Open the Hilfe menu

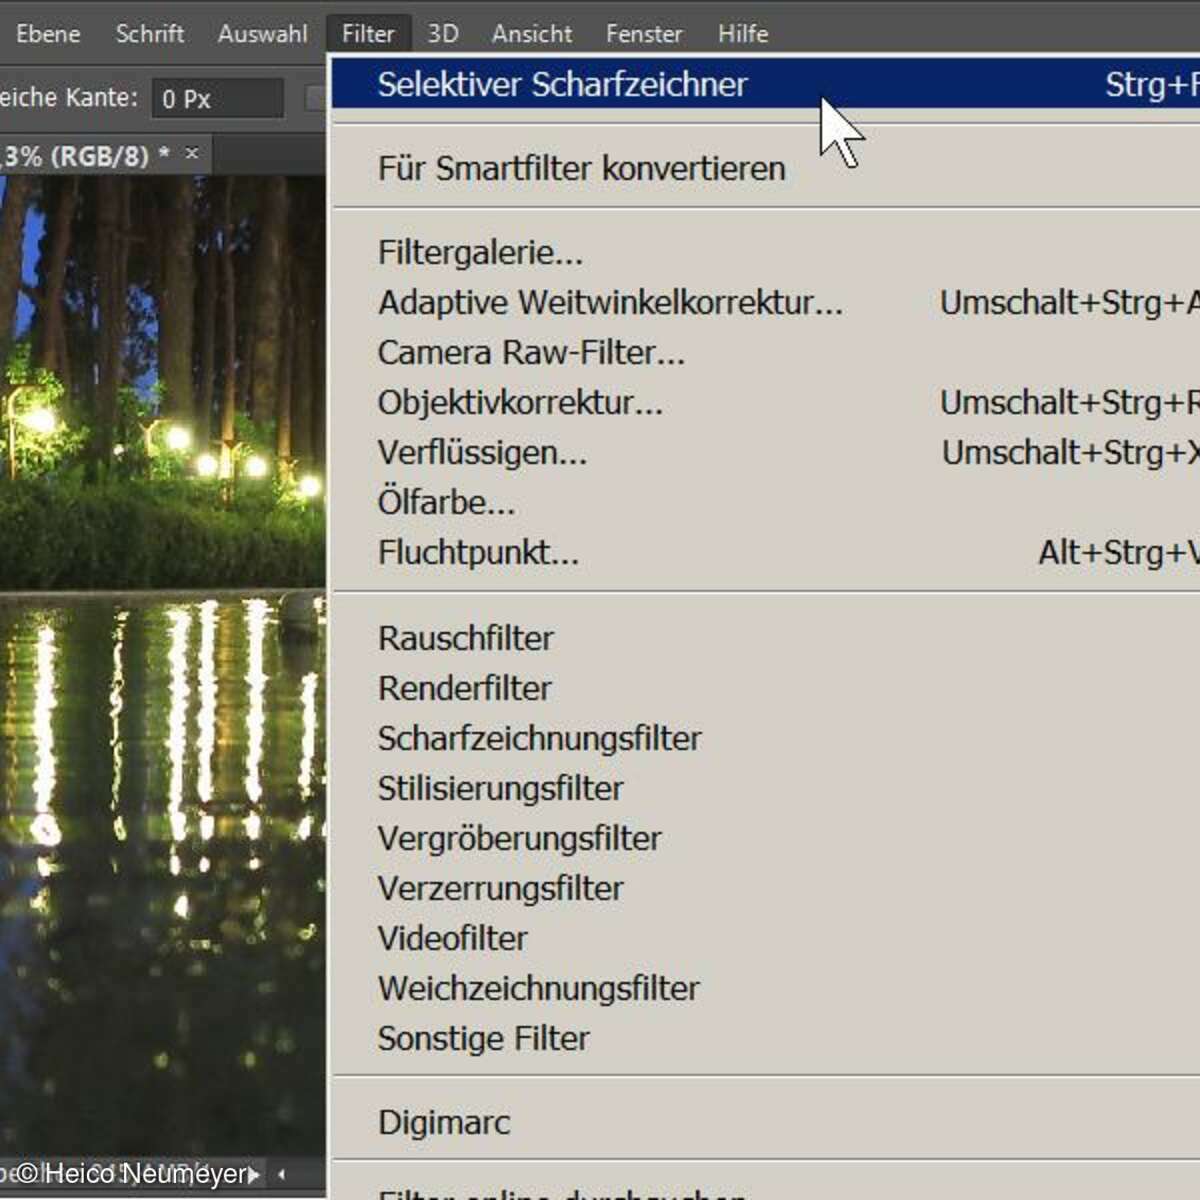742,34
